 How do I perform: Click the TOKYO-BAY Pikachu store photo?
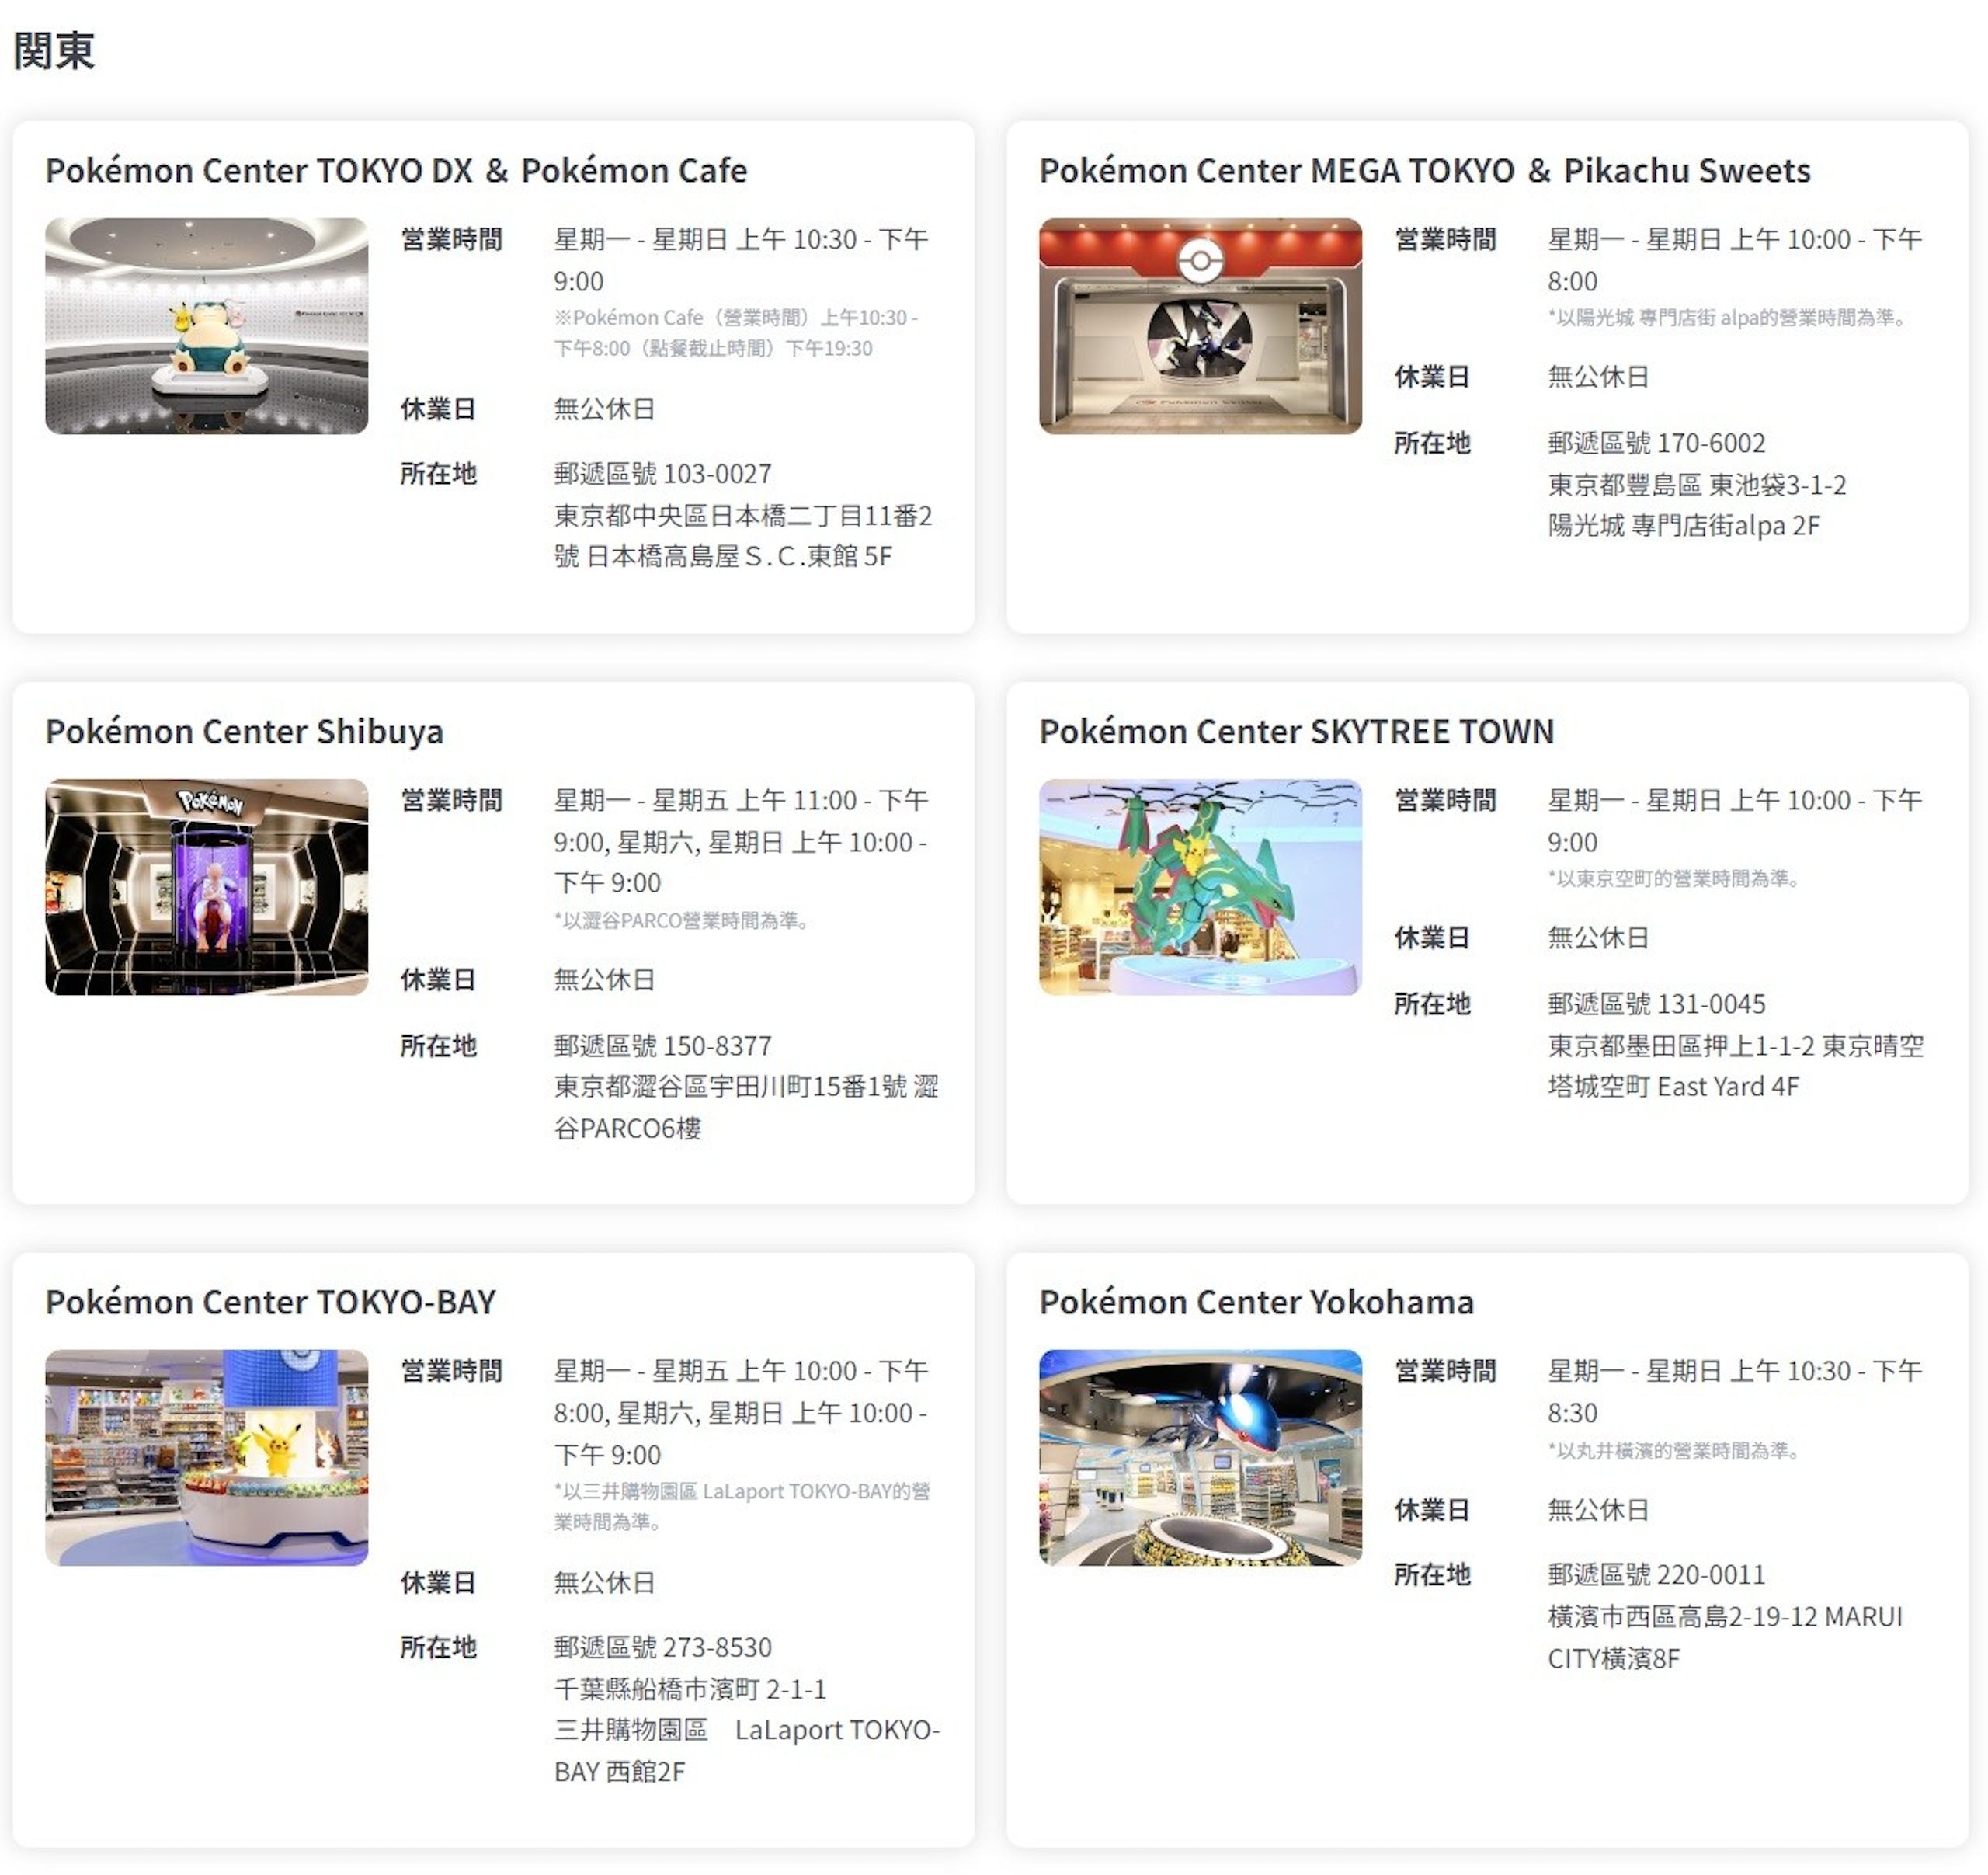click(206, 1457)
